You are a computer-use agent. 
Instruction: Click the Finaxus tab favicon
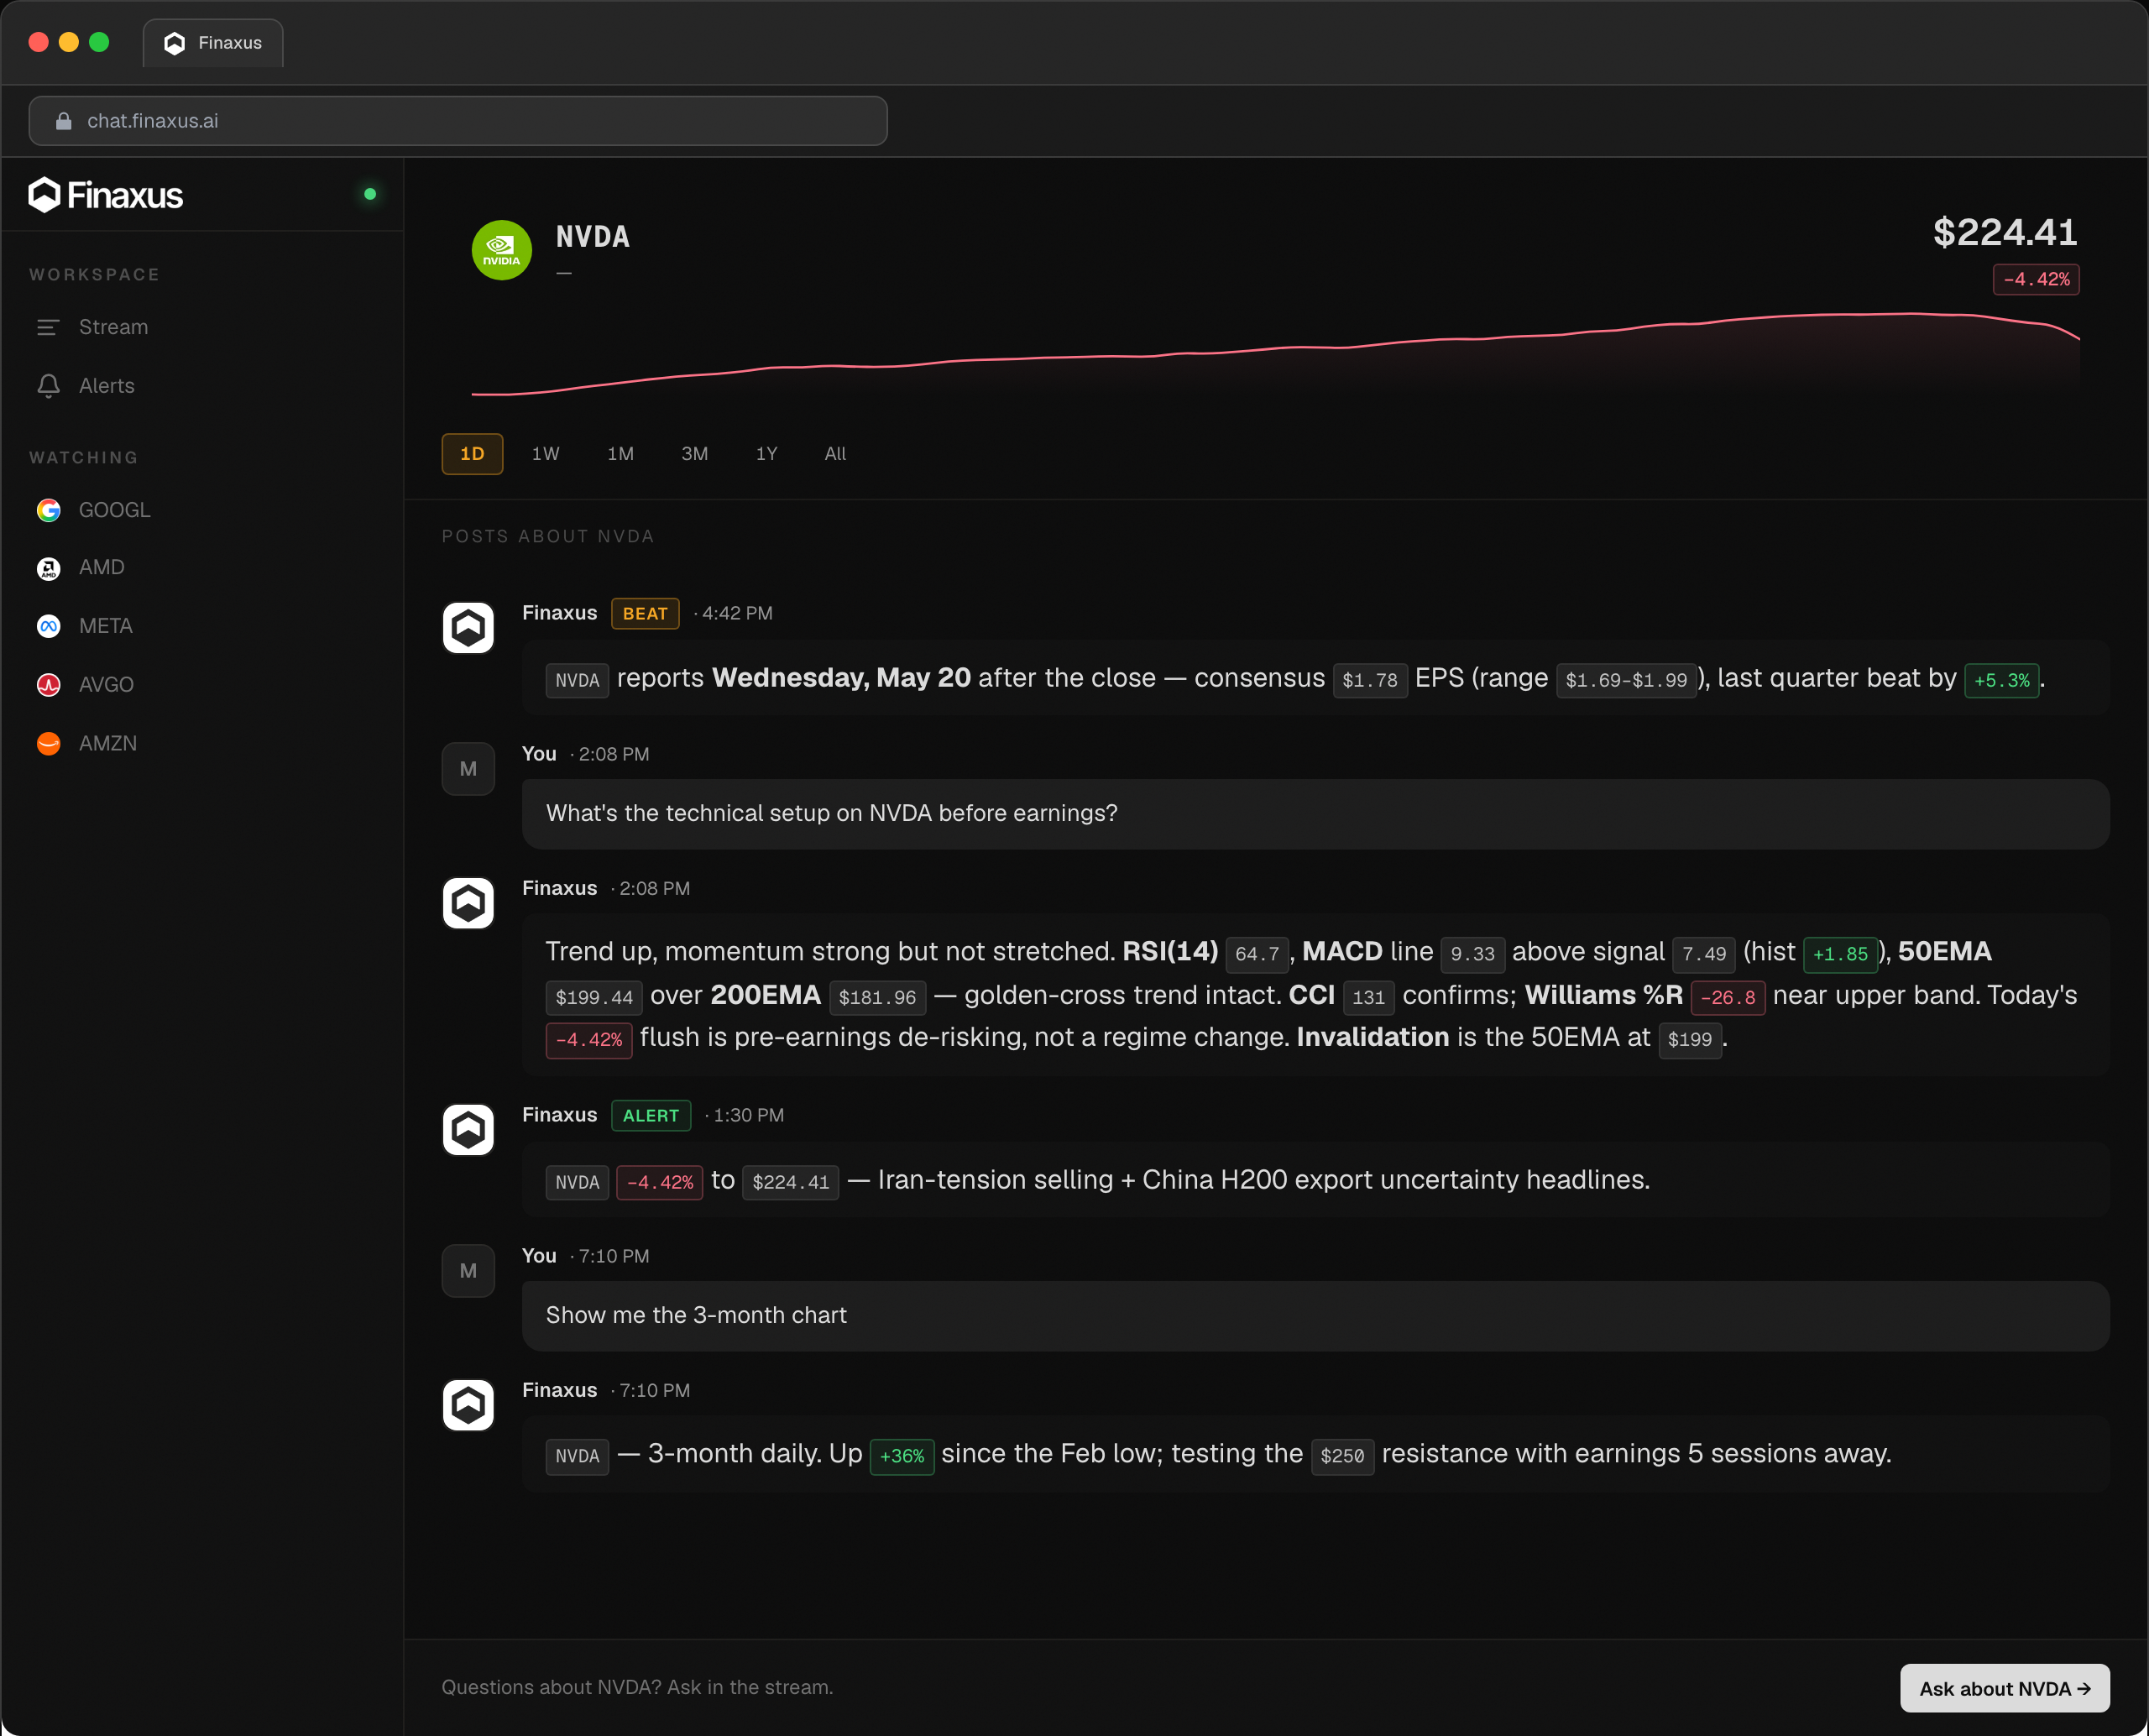[175, 43]
